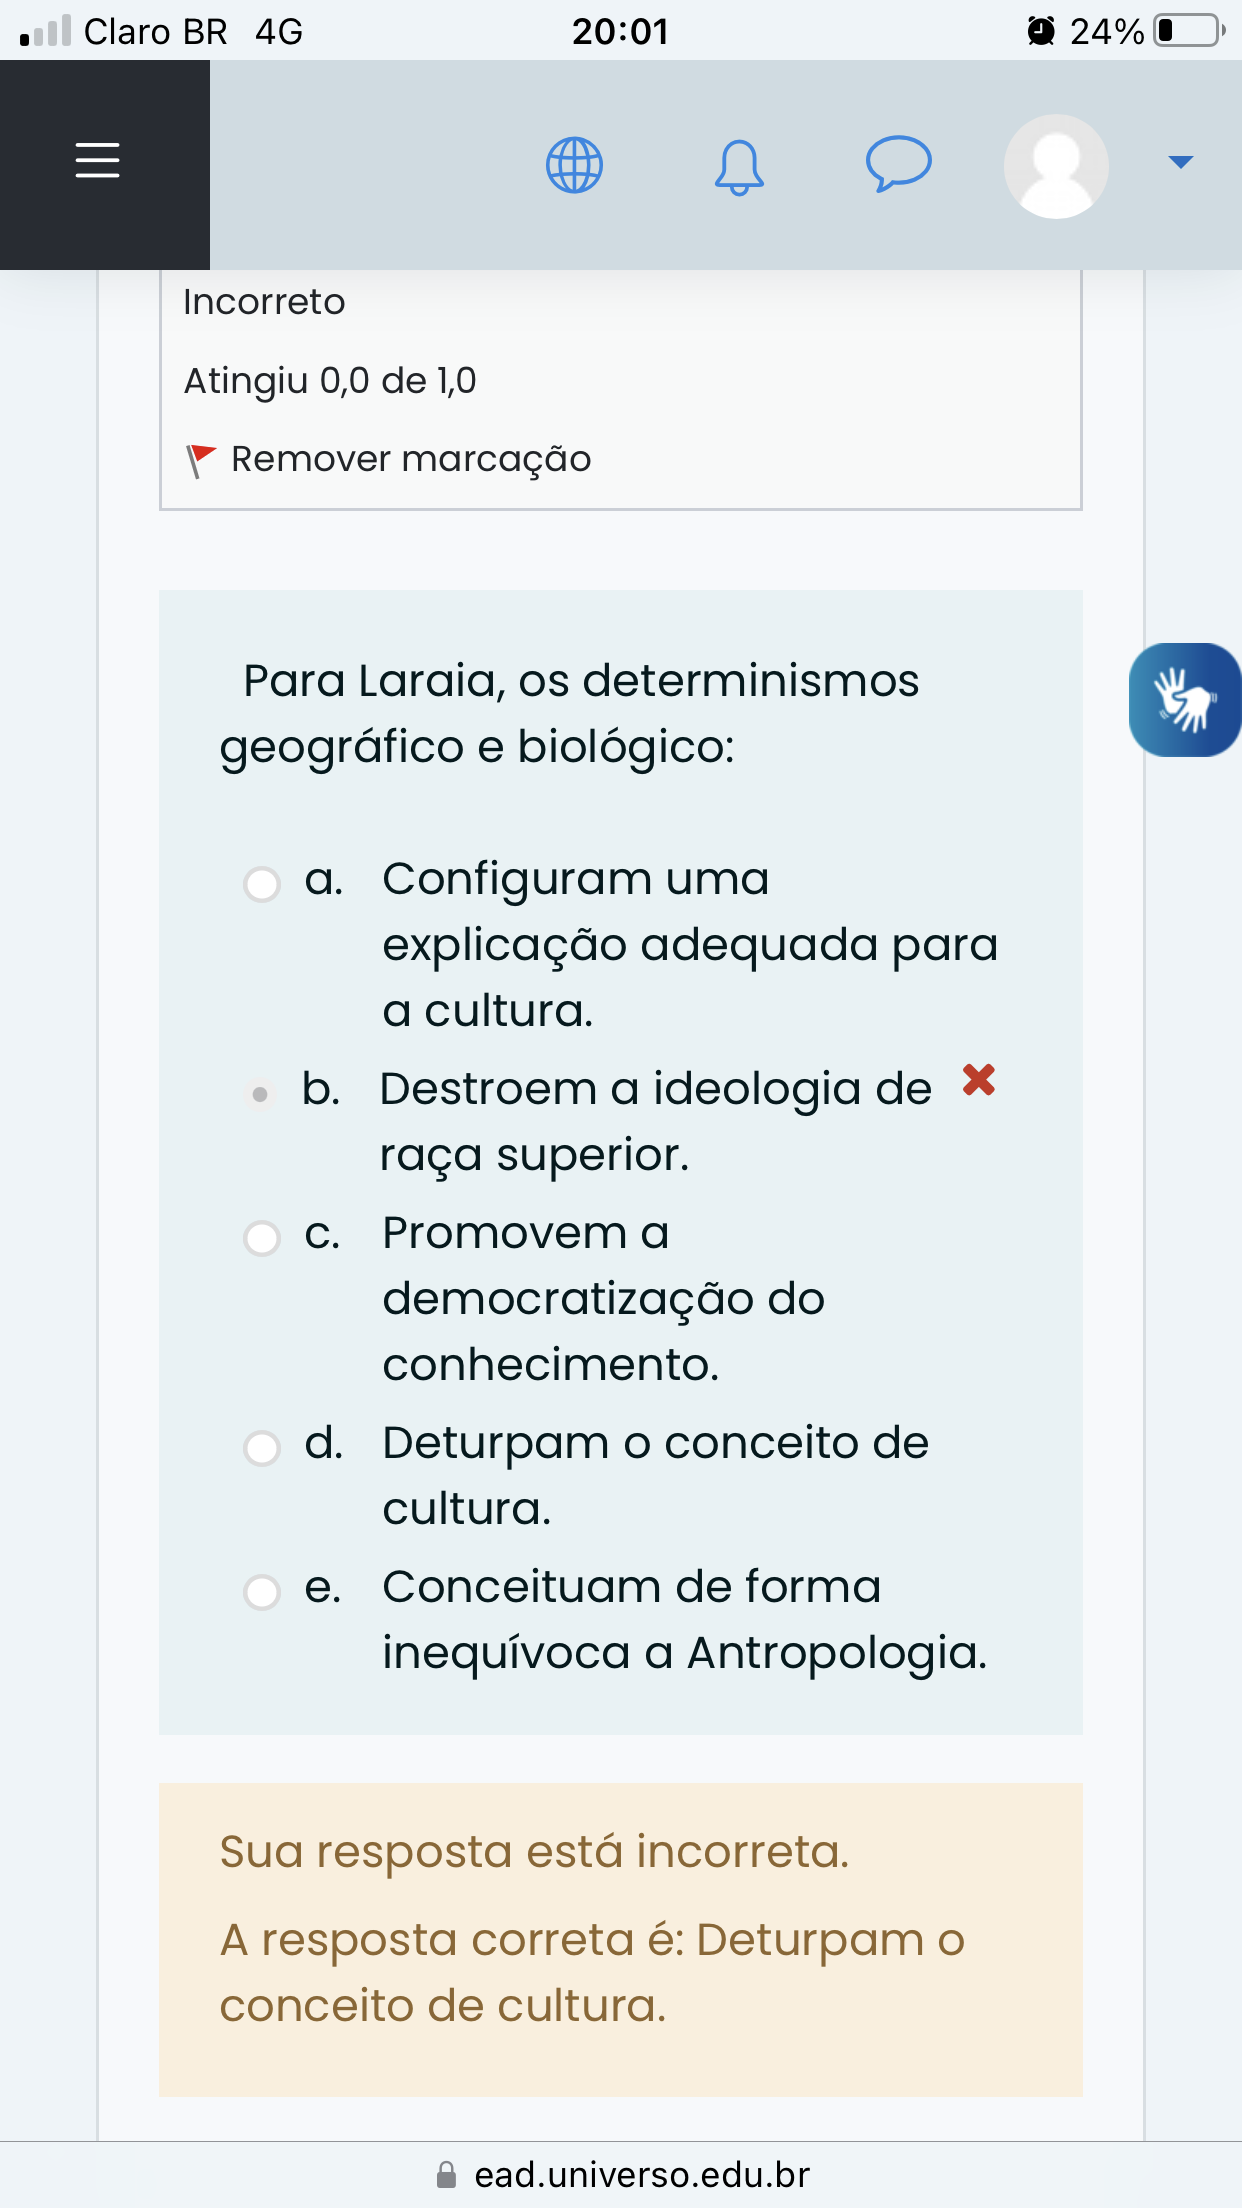Viewport: 1242px width, 2208px height.
Task: Click the red flag icon
Action: coord(201,460)
